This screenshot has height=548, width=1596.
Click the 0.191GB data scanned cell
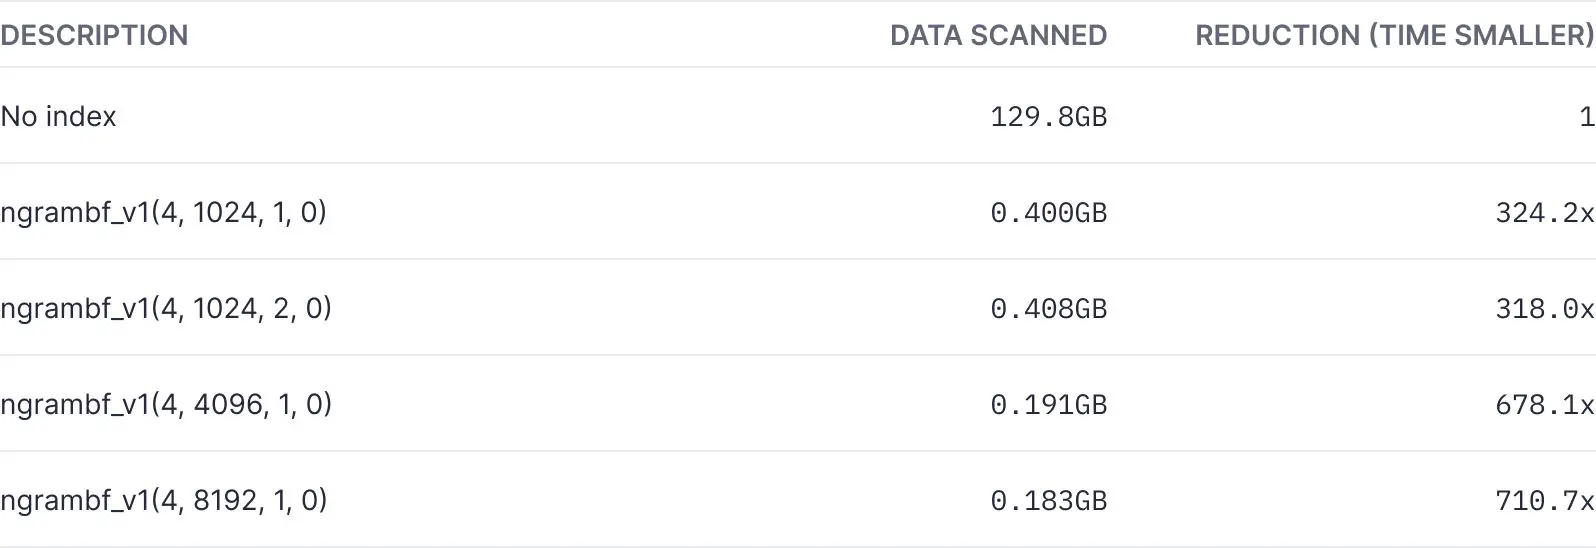point(1048,404)
